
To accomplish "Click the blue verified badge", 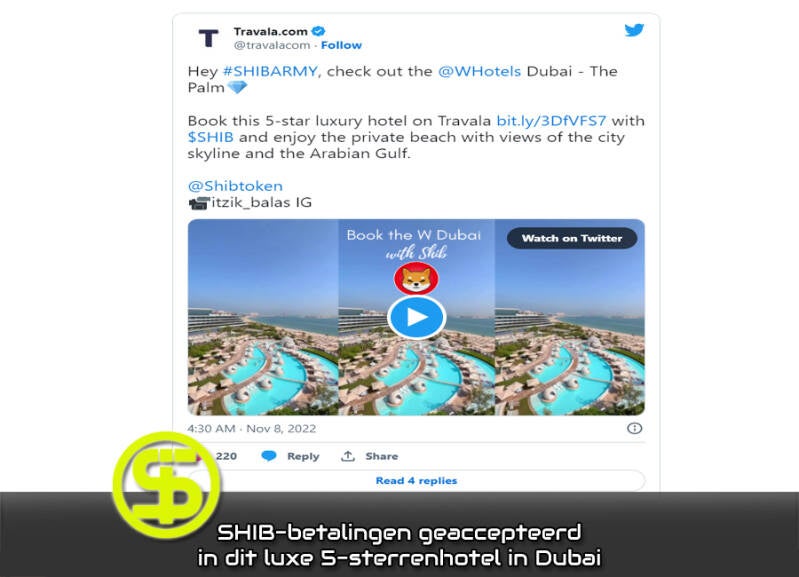I will [318, 31].
